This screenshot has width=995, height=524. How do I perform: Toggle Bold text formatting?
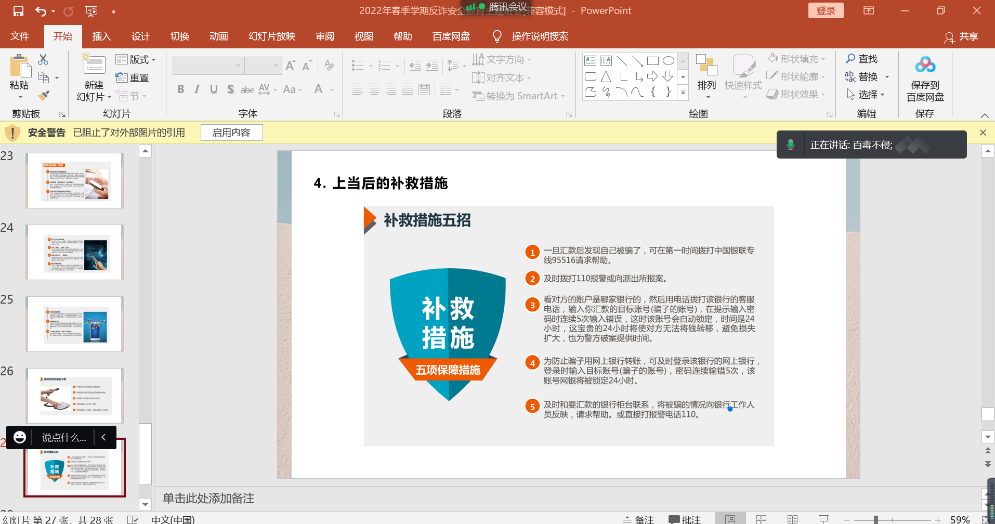(181, 89)
